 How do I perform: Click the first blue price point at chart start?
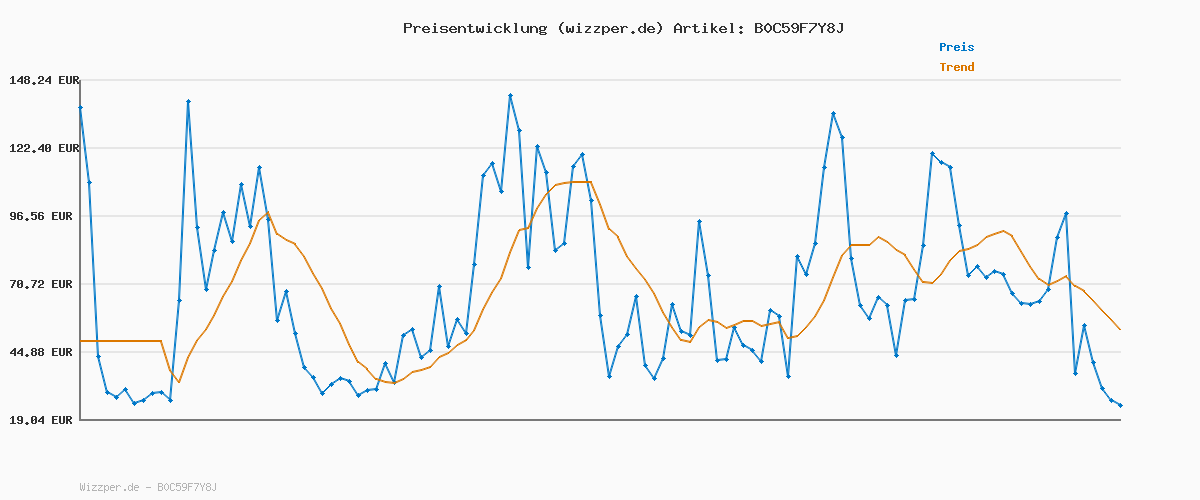(x=80, y=107)
